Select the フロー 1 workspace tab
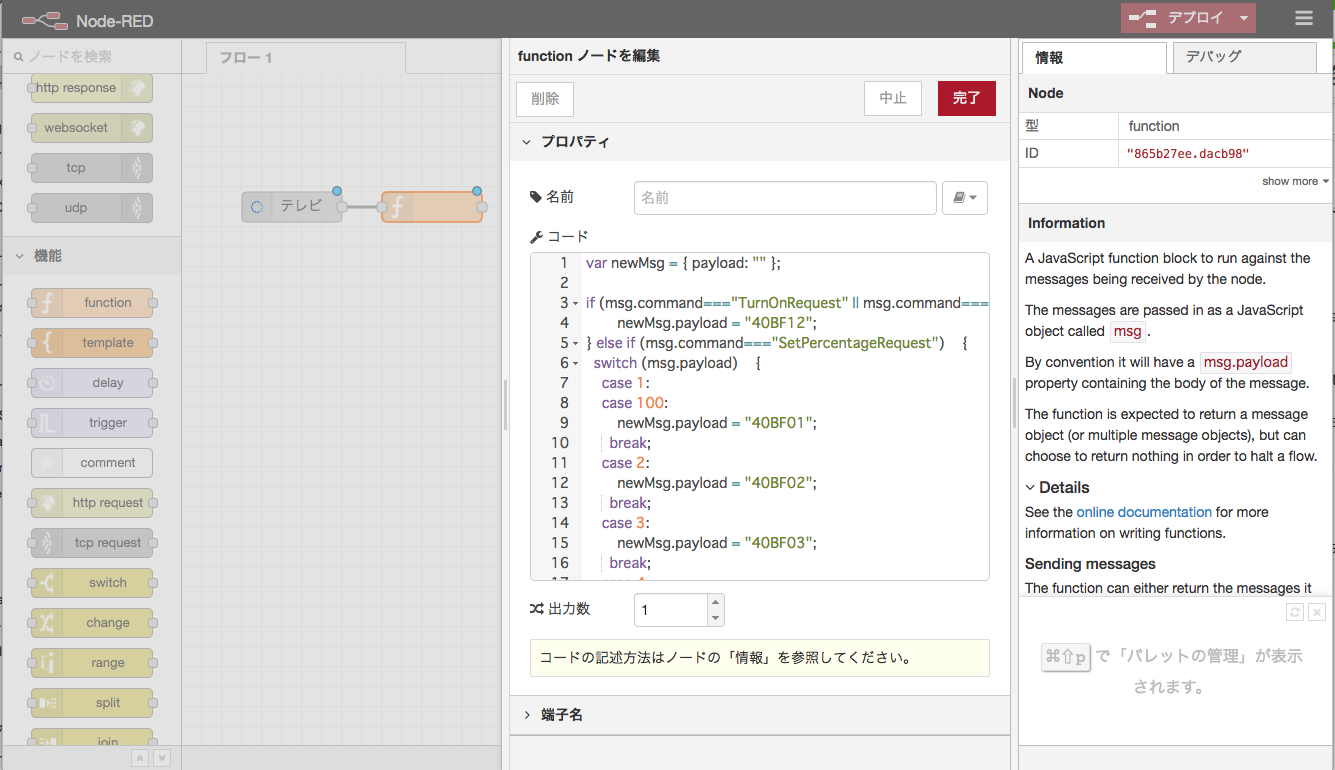Image resolution: width=1335 pixels, height=770 pixels. [306, 58]
